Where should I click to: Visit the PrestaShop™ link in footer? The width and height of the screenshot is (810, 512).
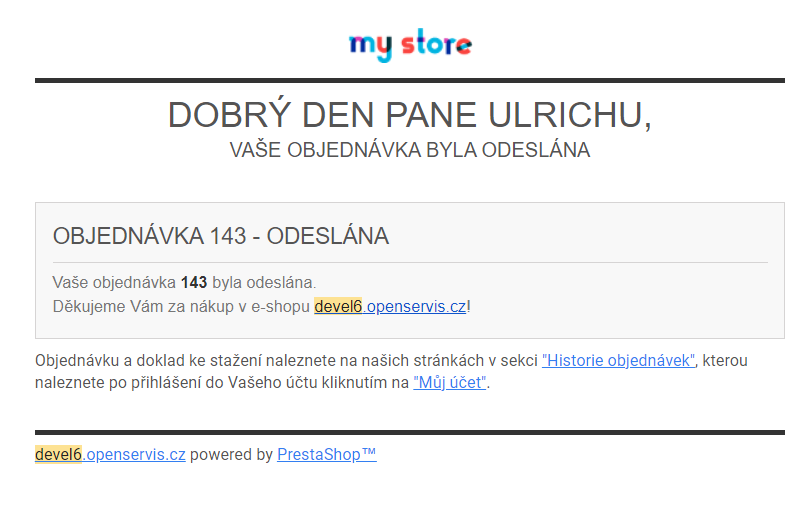326,454
